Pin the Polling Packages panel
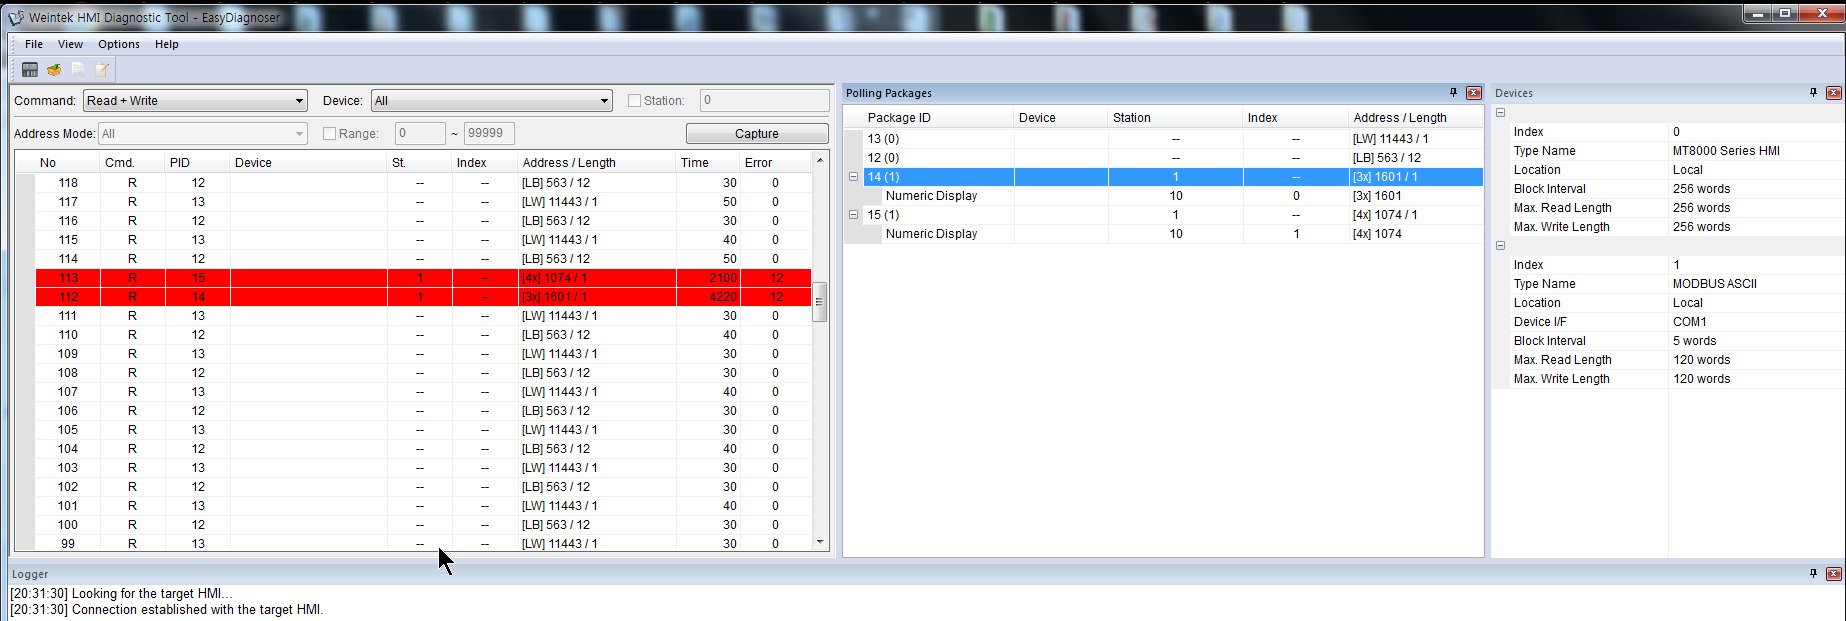Image resolution: width=1846 pixels, height=621 pixels. pos(1453,93)
